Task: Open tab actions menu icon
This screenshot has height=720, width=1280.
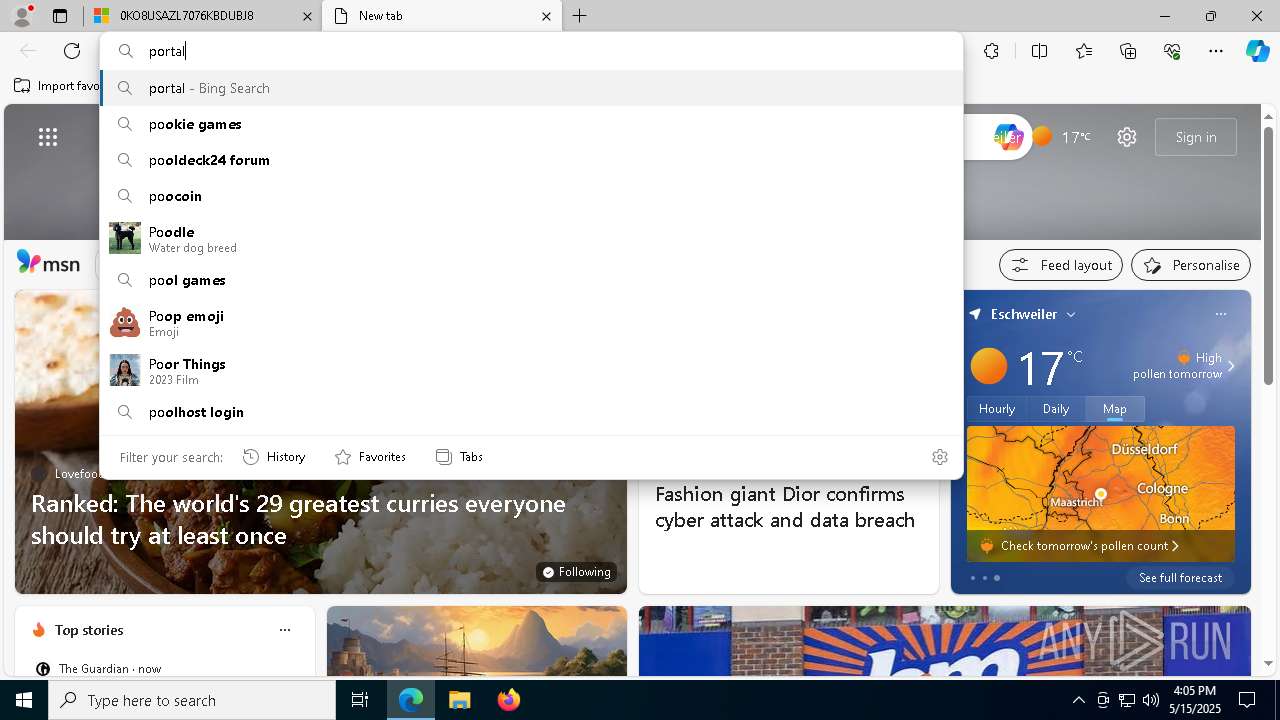Action: coord(60,16)
